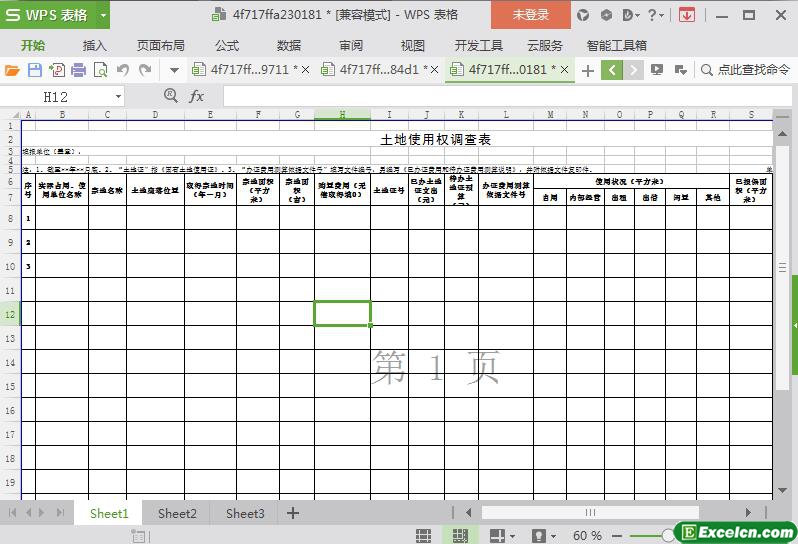Viewport: 798px width, 544px height.
Task: Select row 12 header
Action: [10, 314]
